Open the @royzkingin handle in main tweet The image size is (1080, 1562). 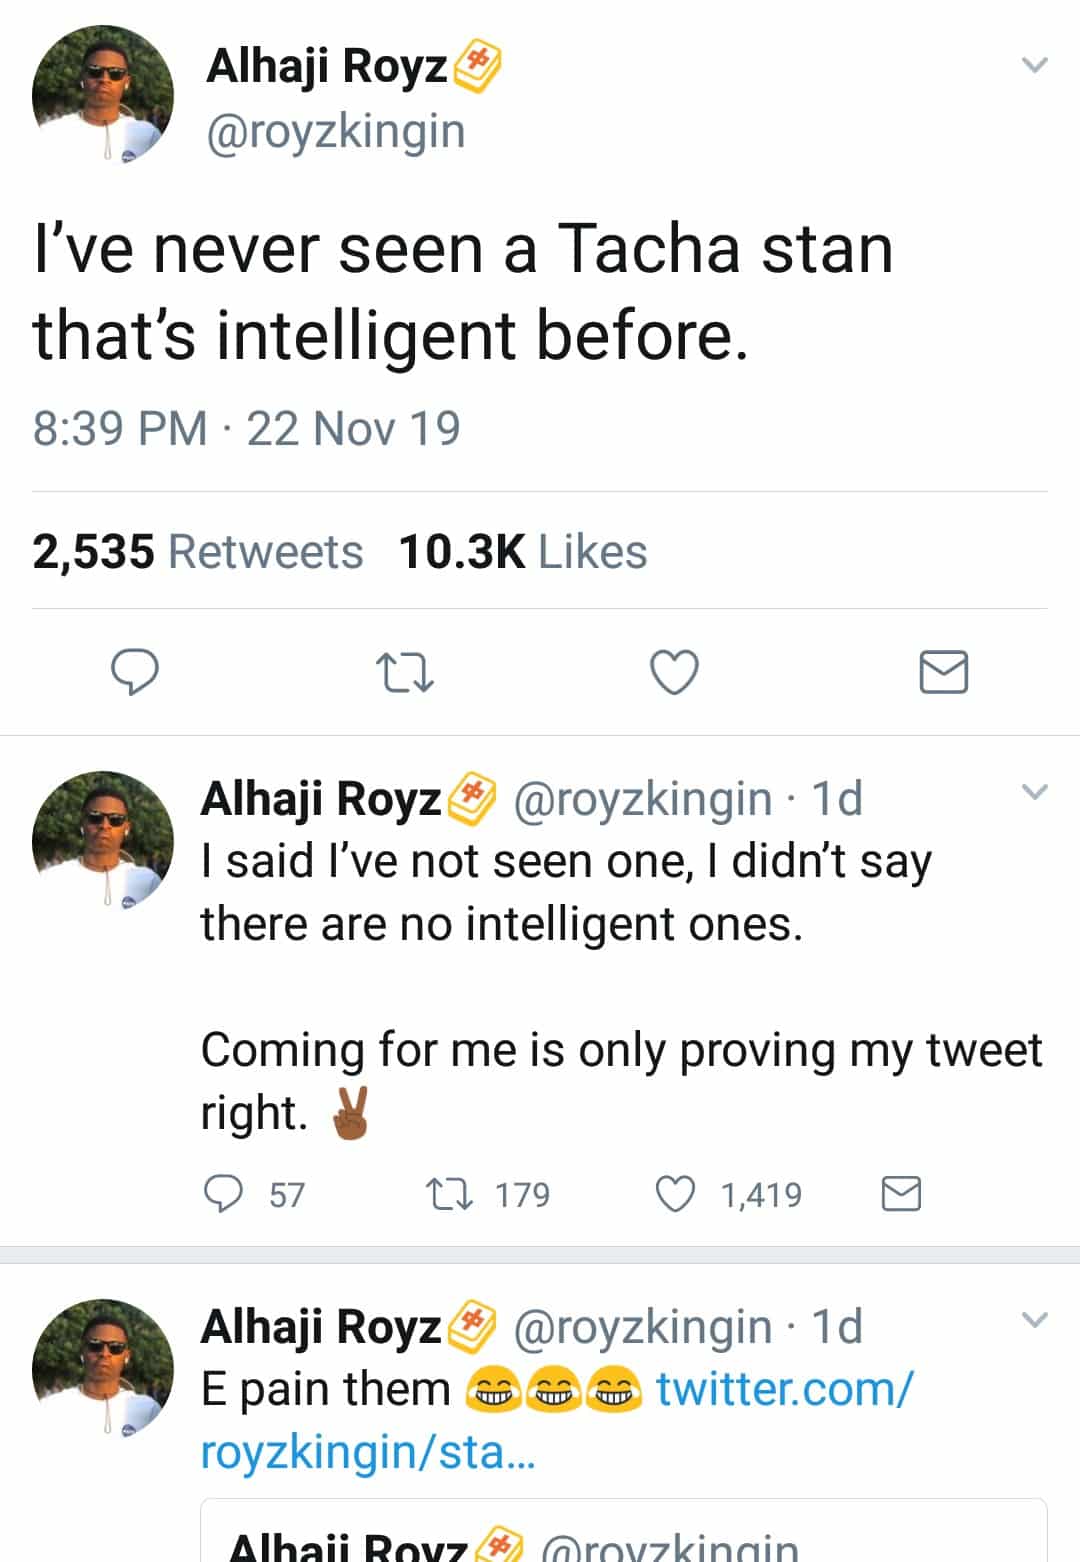(335, 131)
